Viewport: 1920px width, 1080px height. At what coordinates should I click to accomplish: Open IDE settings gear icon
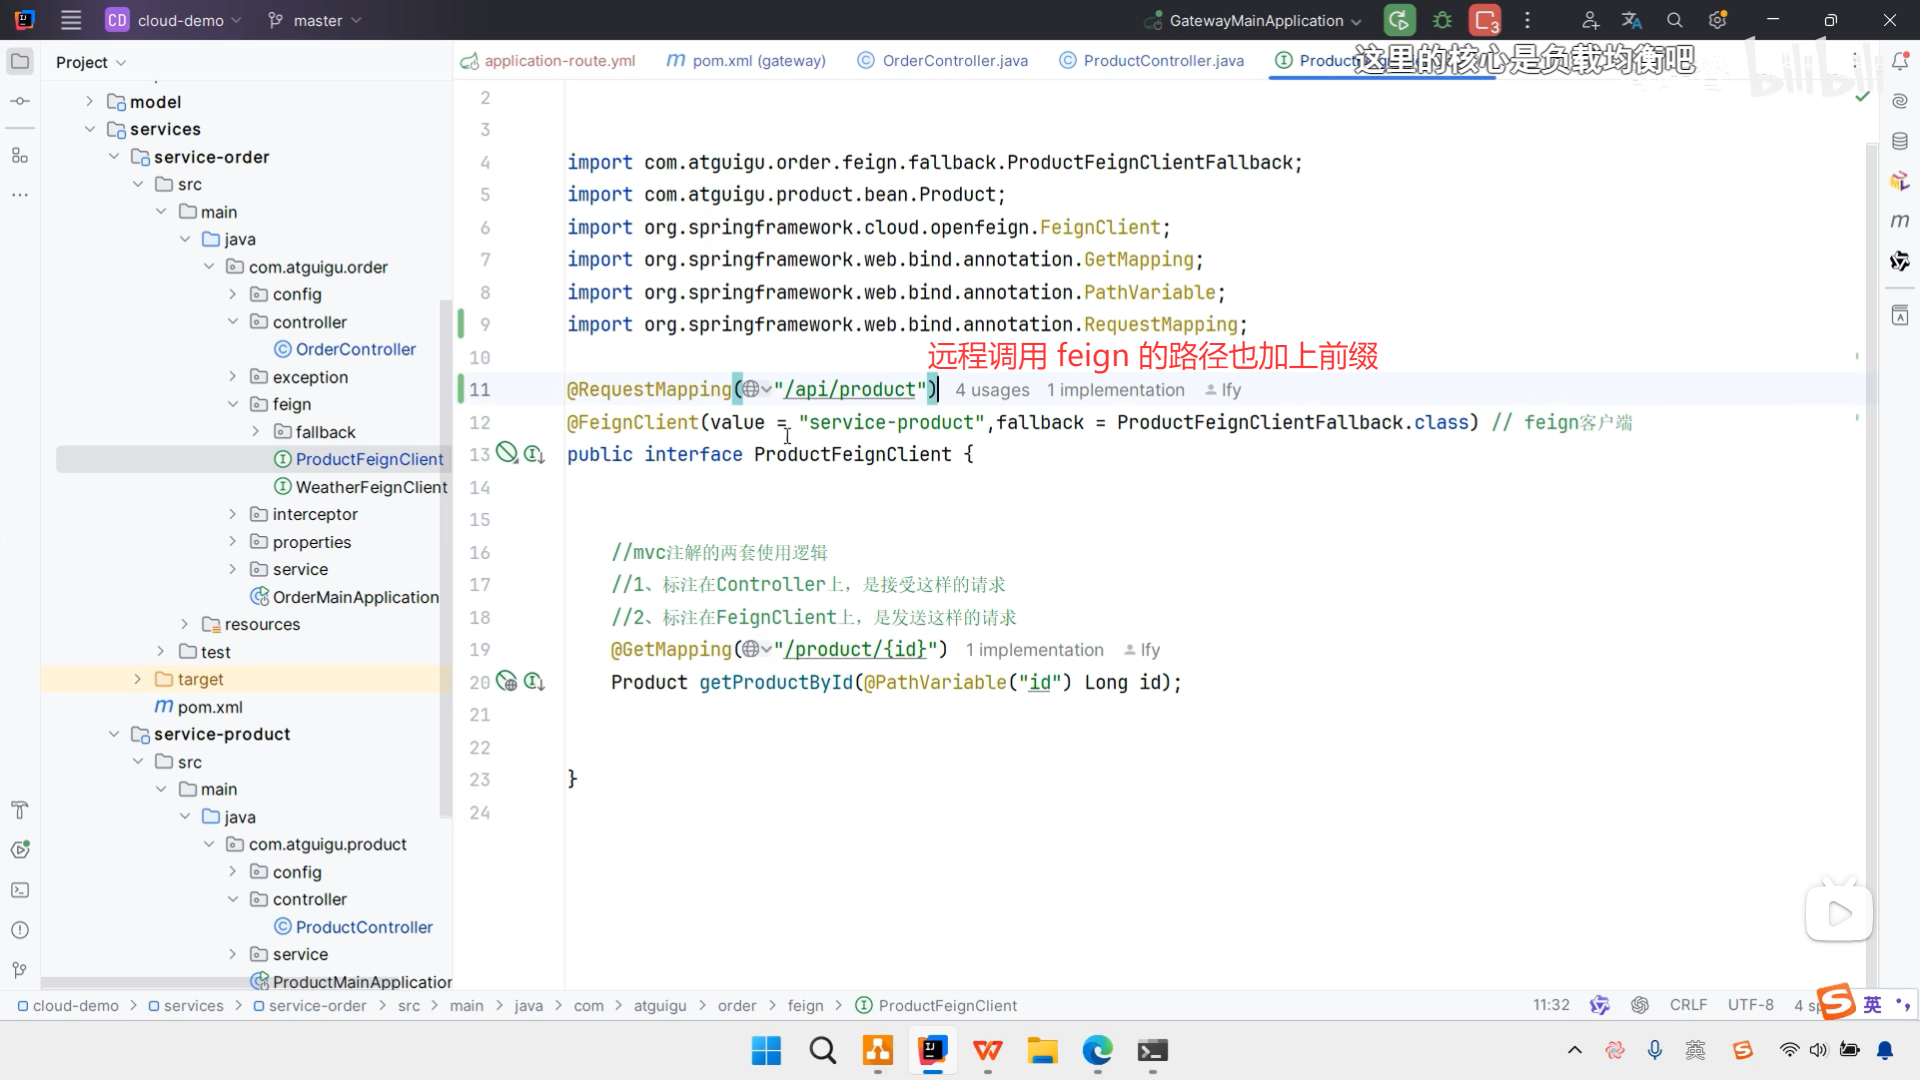coord(1718,20)
